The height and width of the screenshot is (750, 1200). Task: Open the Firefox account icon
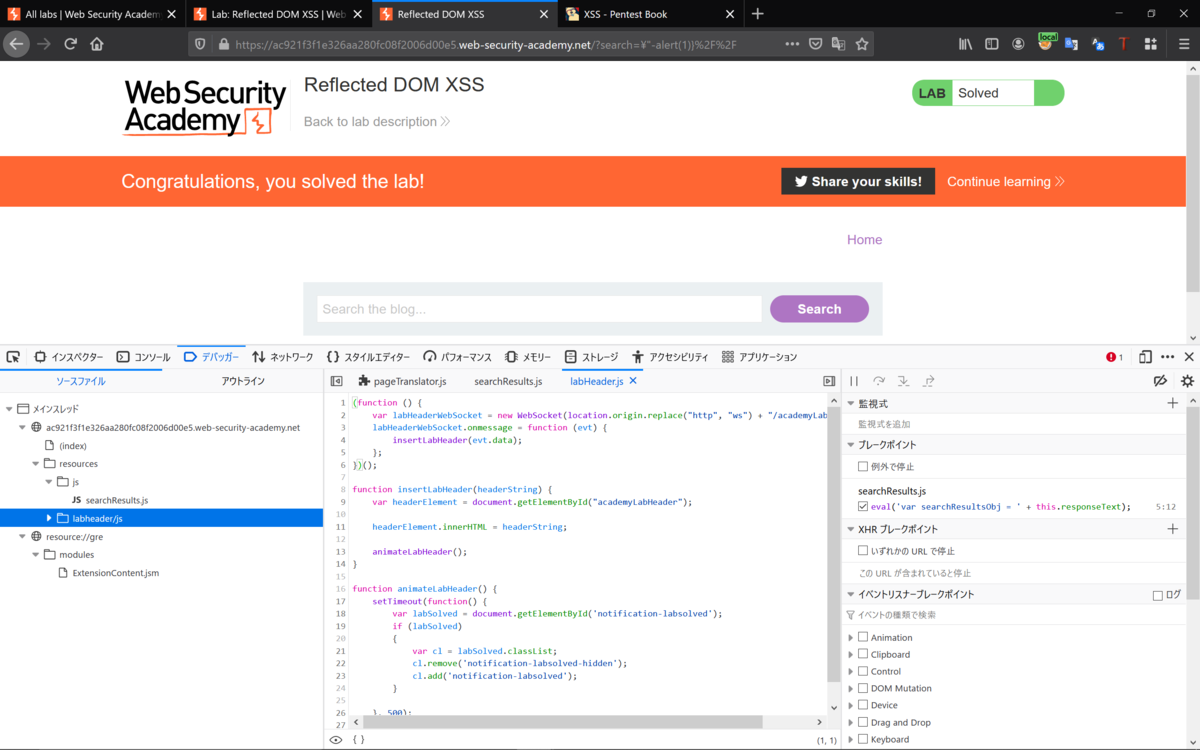[1018, 44]
